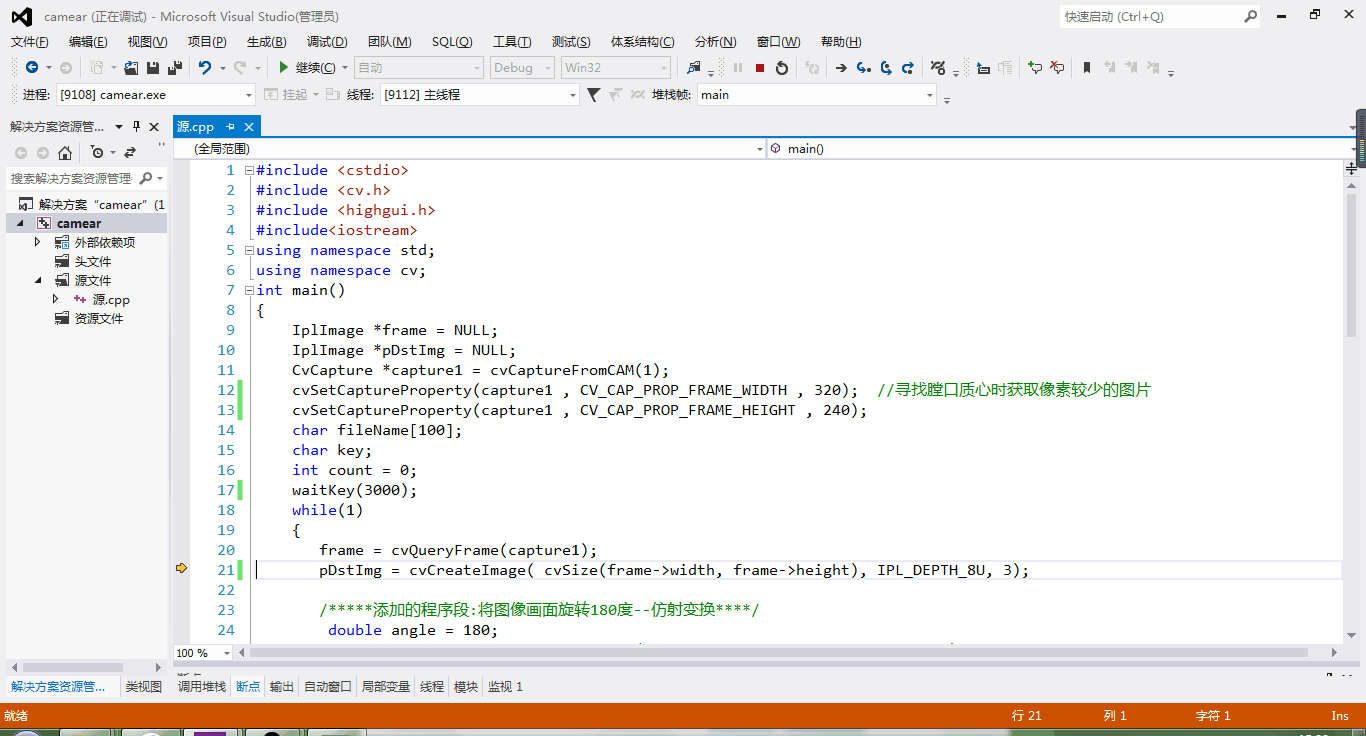
Task: Open the Solution Explorer window options arrow
Action: tap(119, 127)
